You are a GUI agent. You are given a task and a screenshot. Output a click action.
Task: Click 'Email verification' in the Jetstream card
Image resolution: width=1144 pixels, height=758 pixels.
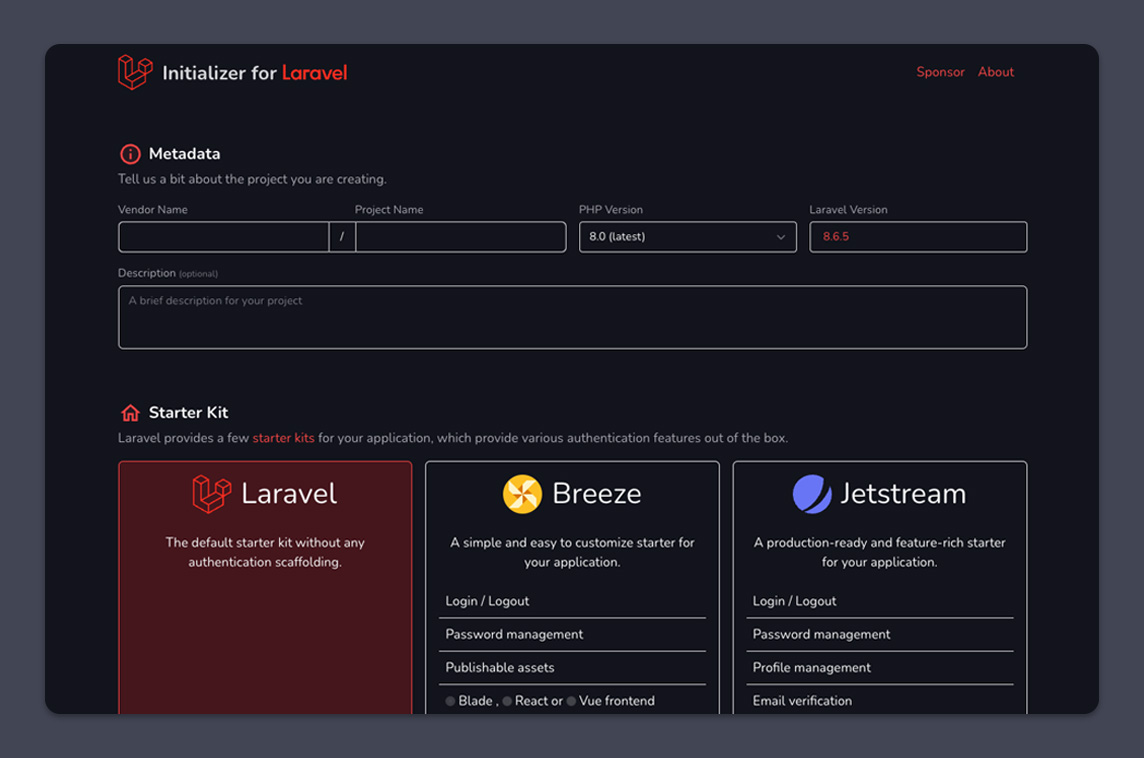[x=803, y=701]
